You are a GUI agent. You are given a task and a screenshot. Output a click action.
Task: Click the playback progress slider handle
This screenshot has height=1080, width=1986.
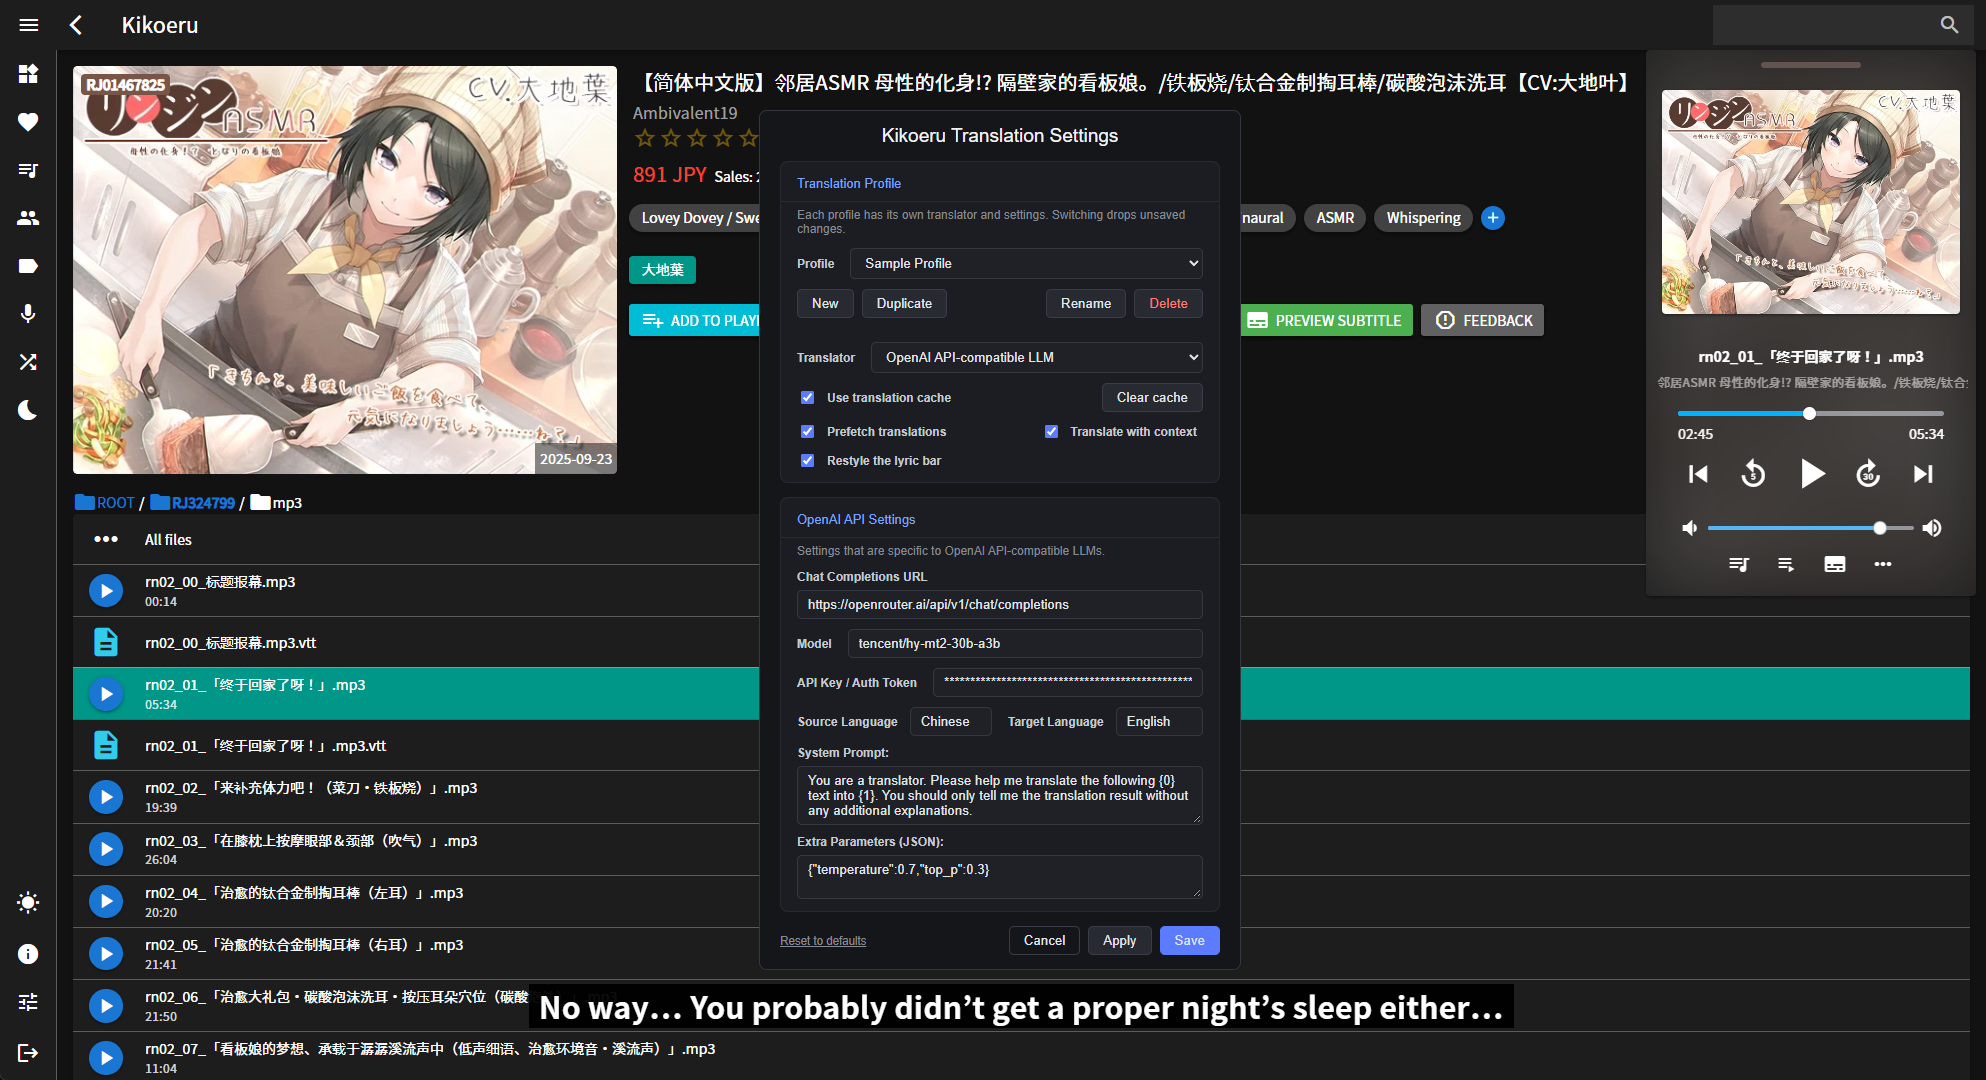(1809, 413)
